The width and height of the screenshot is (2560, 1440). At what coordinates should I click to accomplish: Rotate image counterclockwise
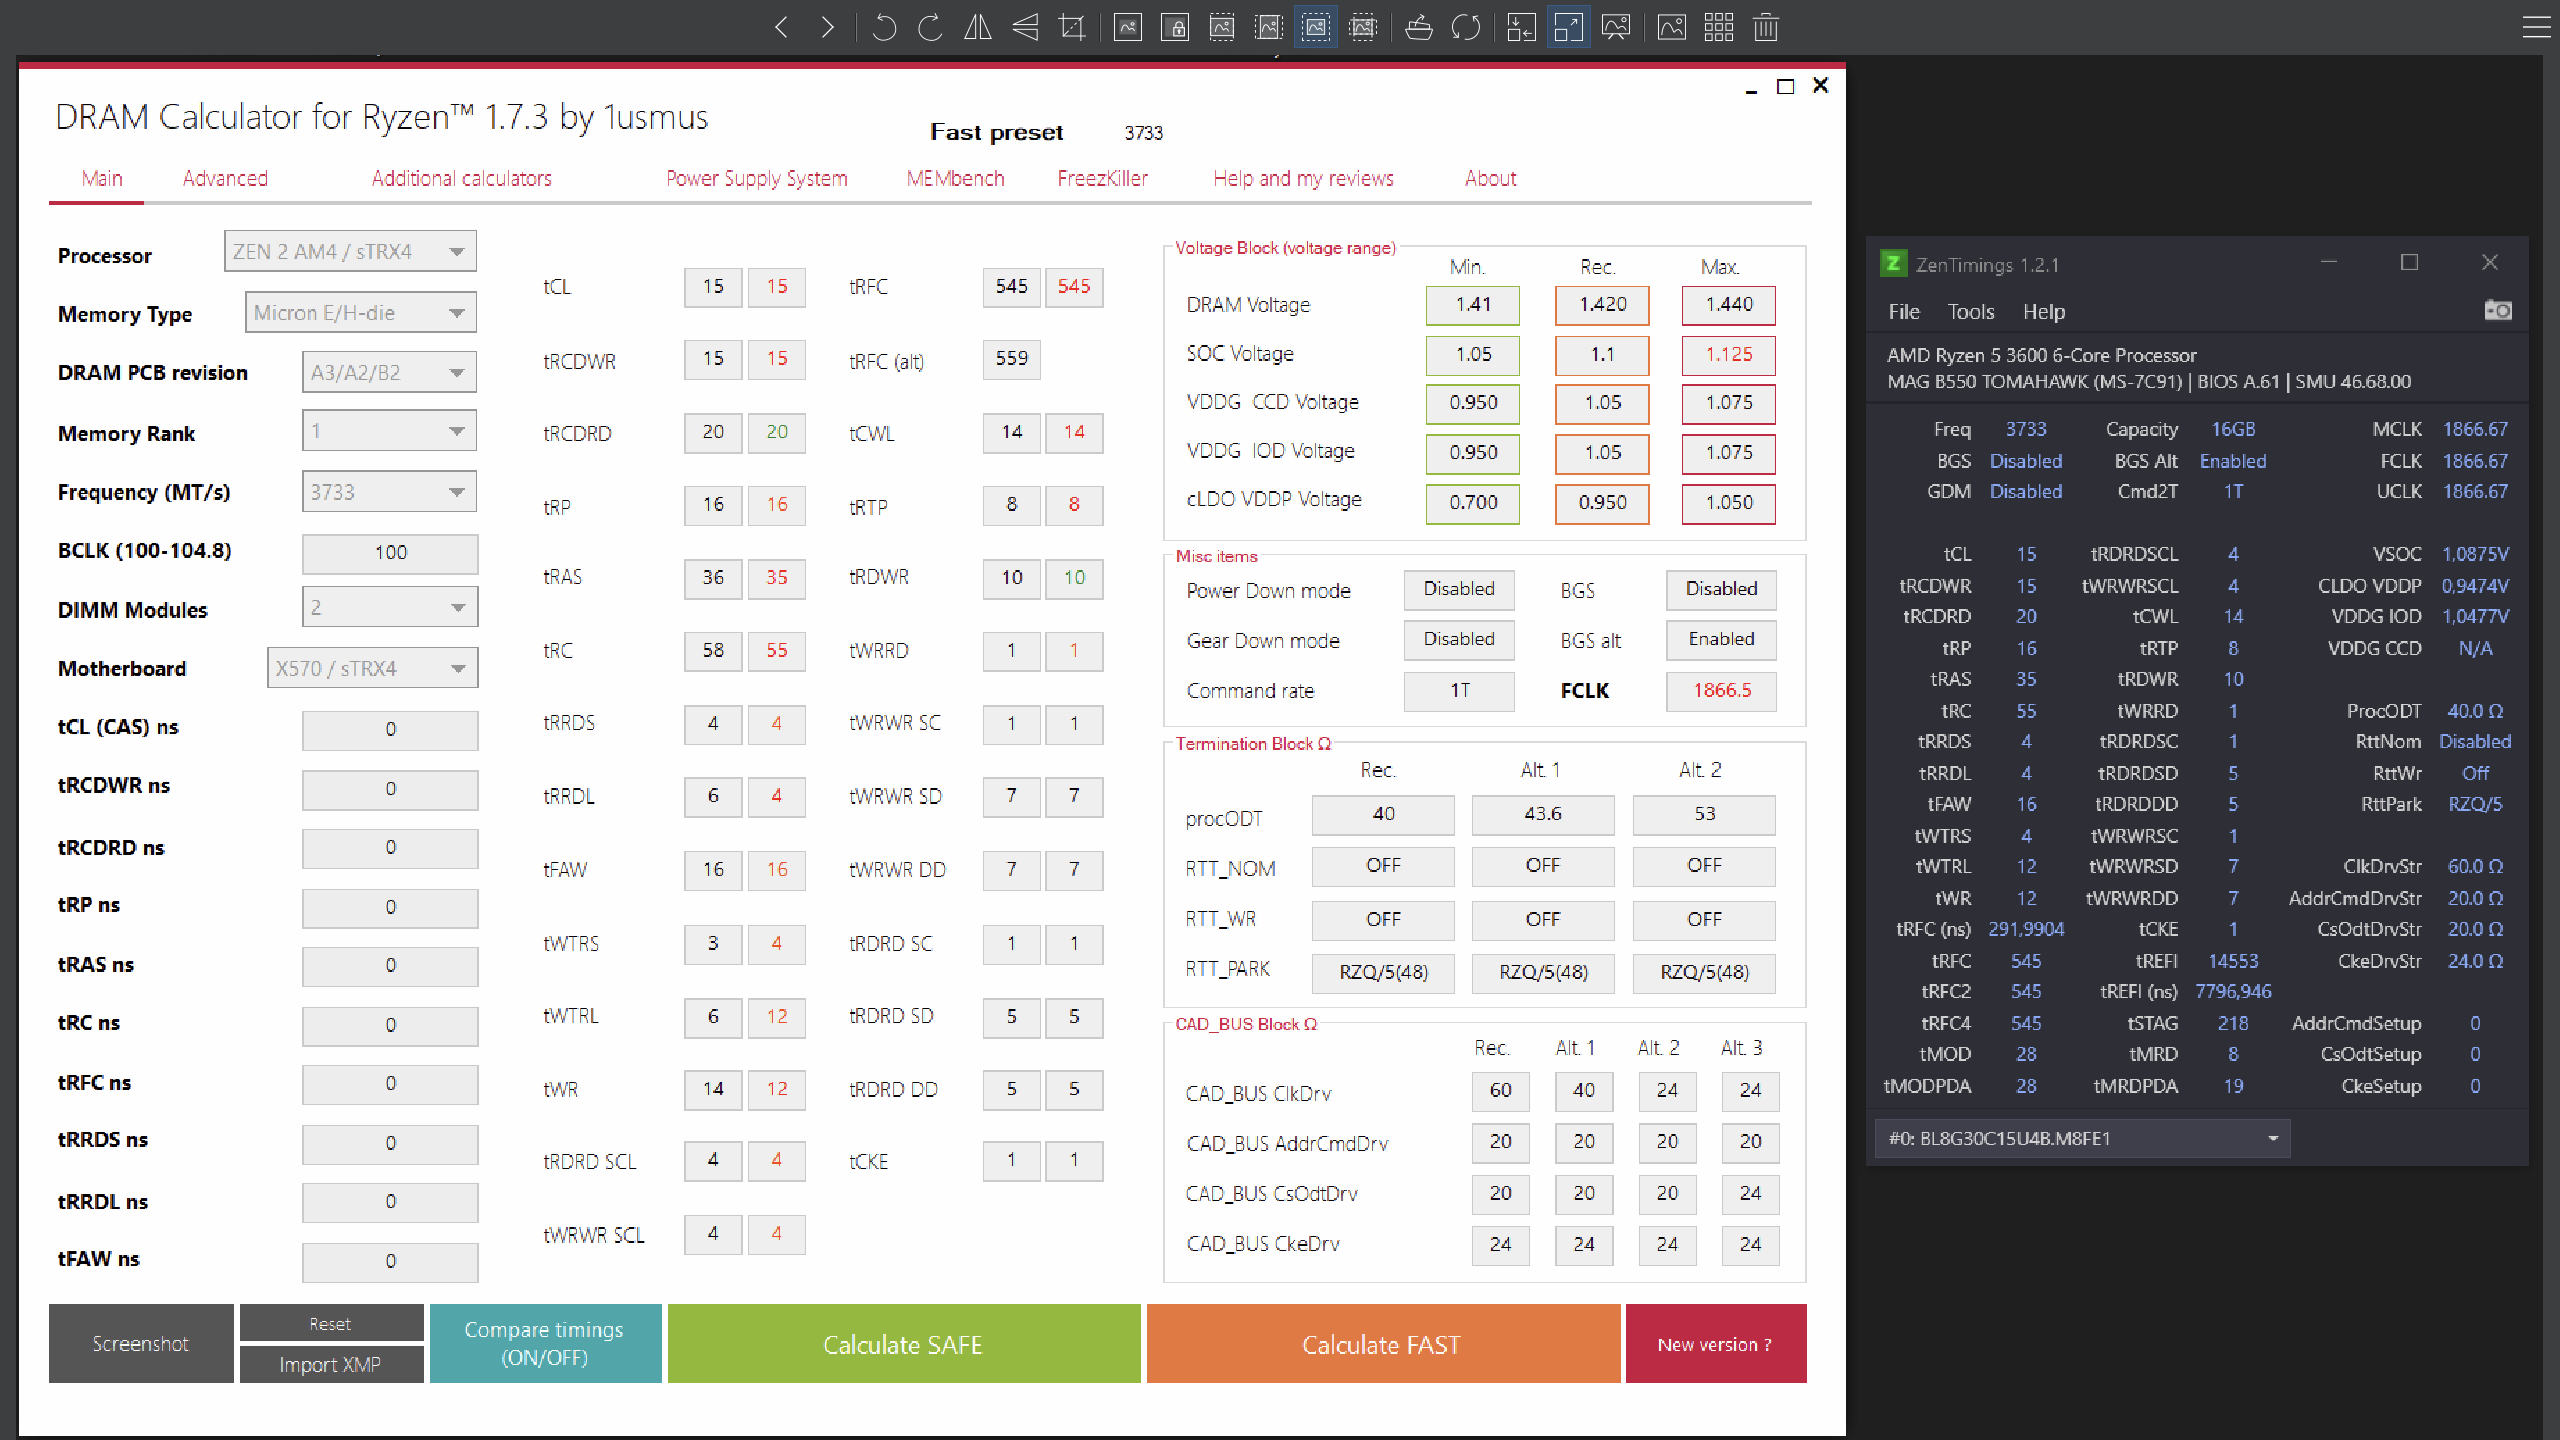(x=884, y=27)
